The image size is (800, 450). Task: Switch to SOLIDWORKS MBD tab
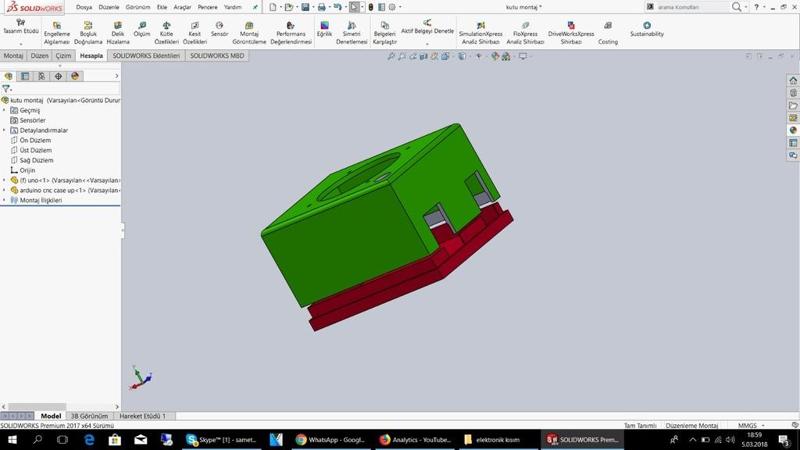217,56
